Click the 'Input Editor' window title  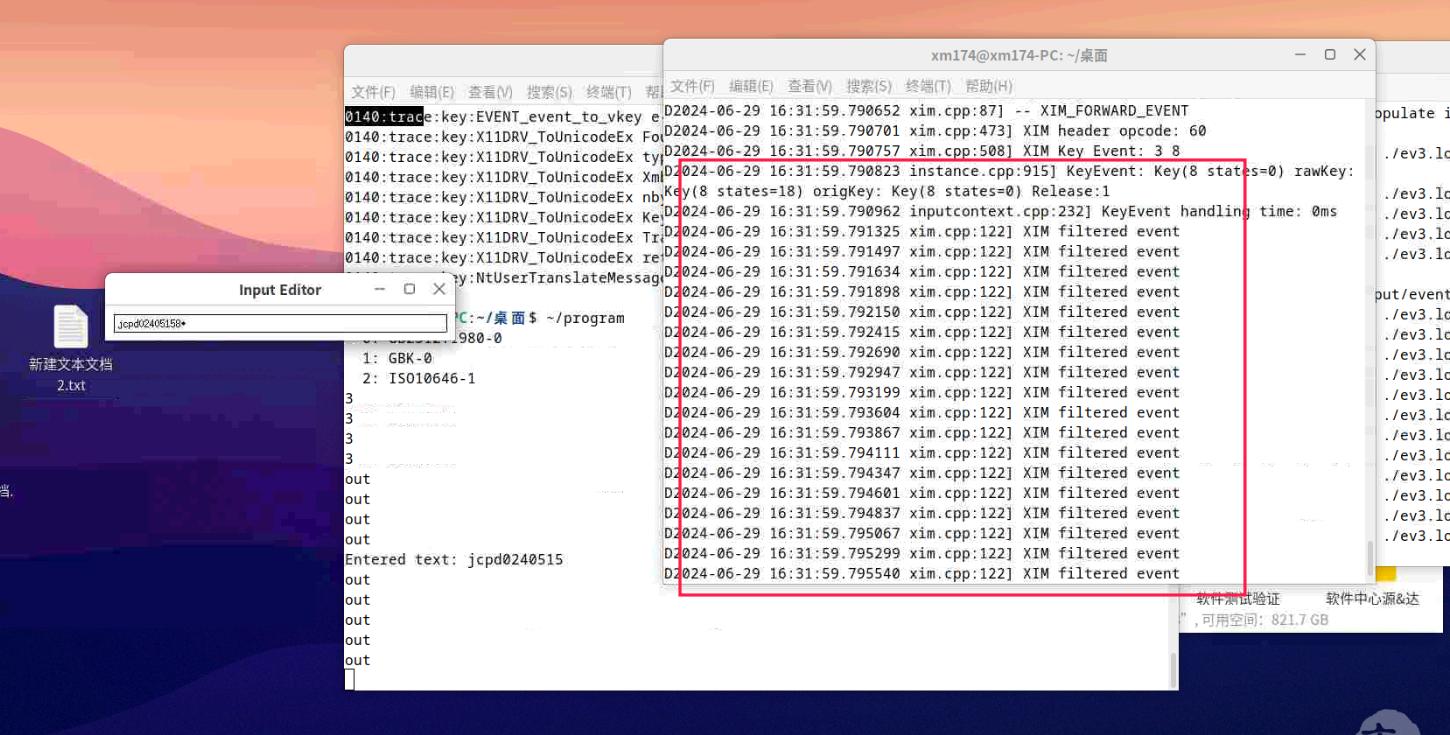pos(280,290)
